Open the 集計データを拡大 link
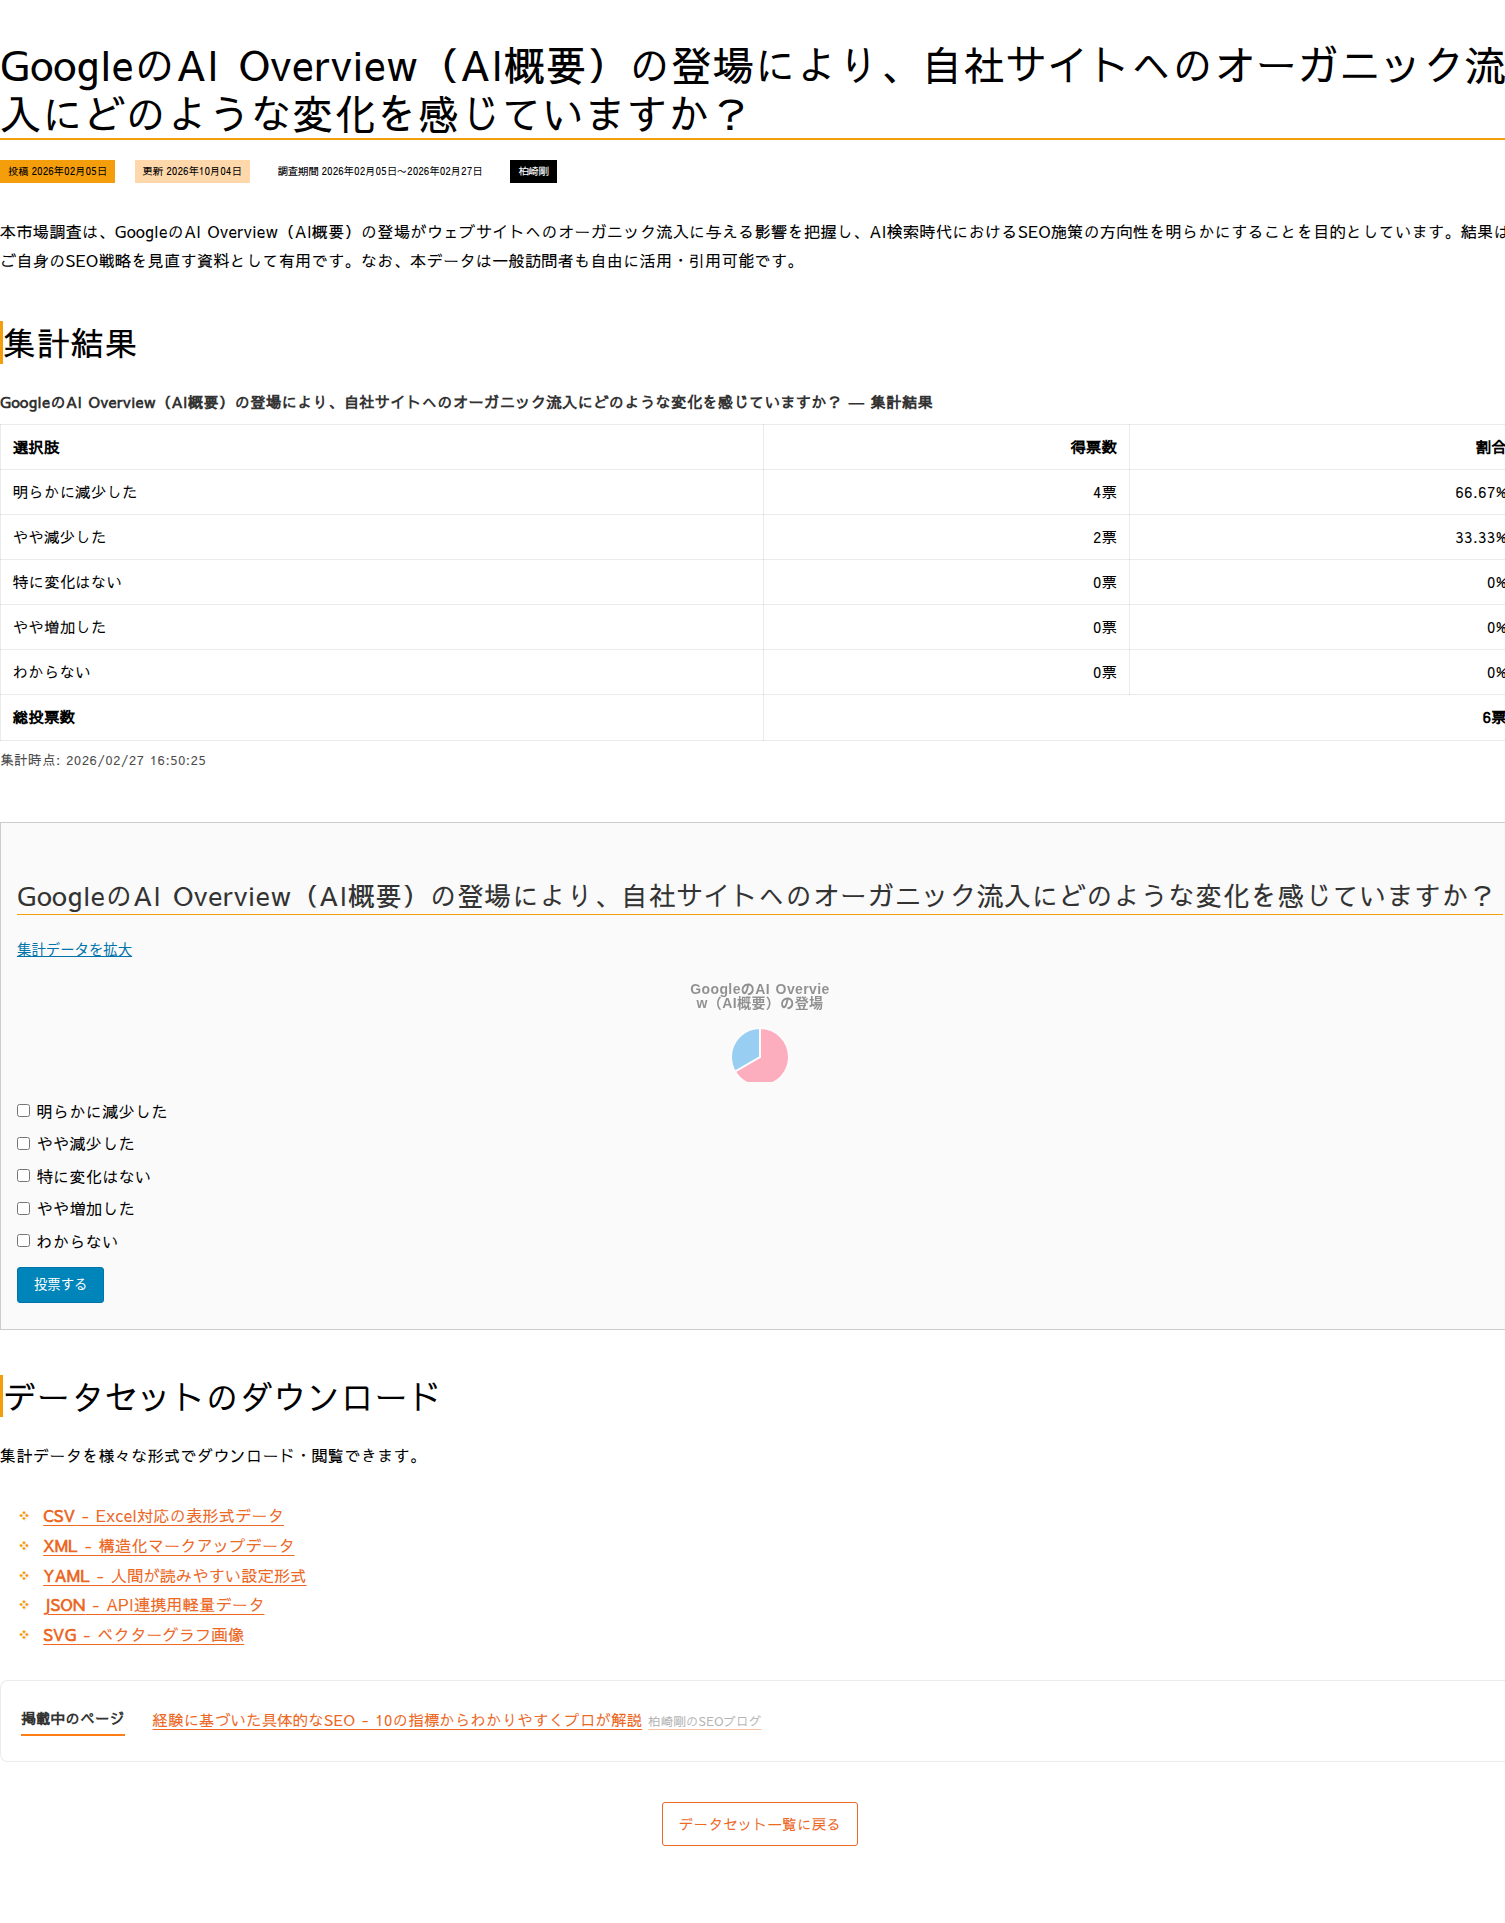 74,950
